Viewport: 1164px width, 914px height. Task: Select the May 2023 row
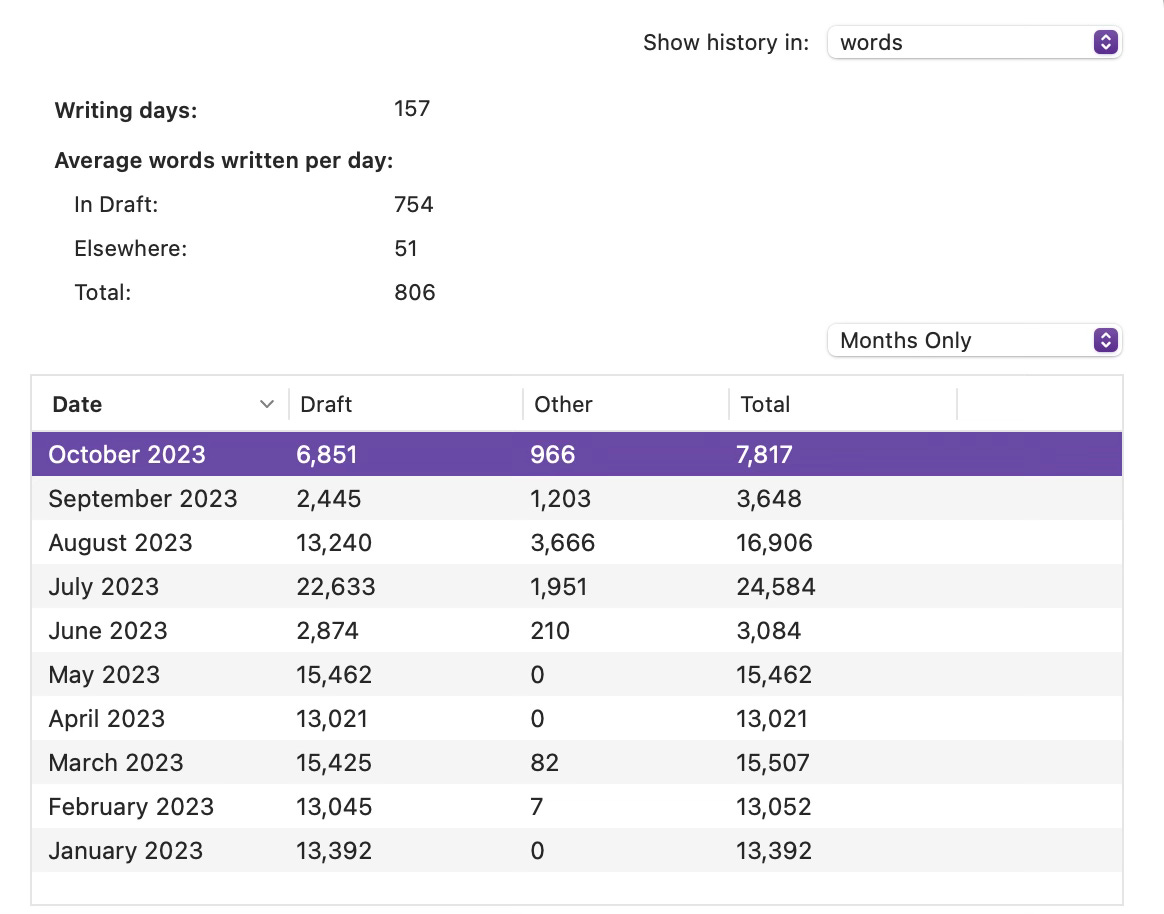[x=577, y=674]
